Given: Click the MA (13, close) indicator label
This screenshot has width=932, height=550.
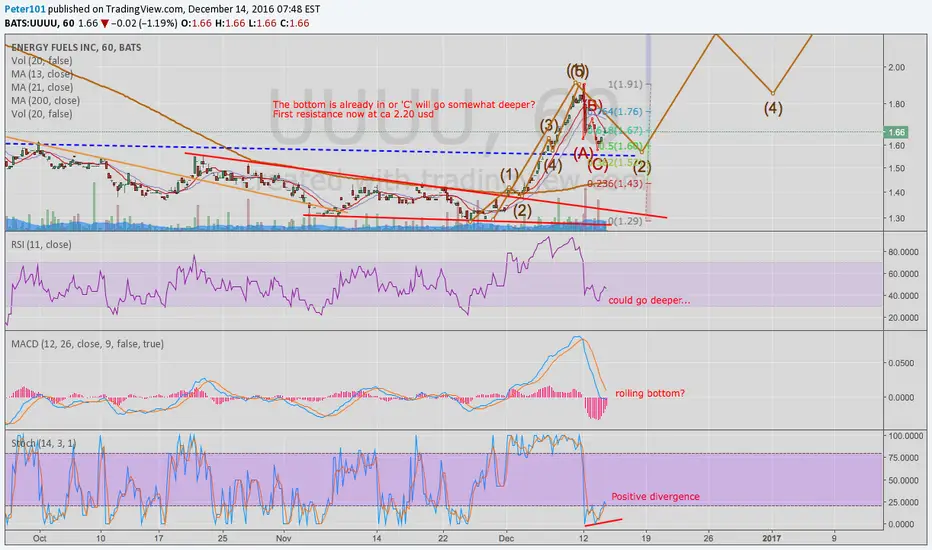Looking at the screenshot, I should [42, 74].
